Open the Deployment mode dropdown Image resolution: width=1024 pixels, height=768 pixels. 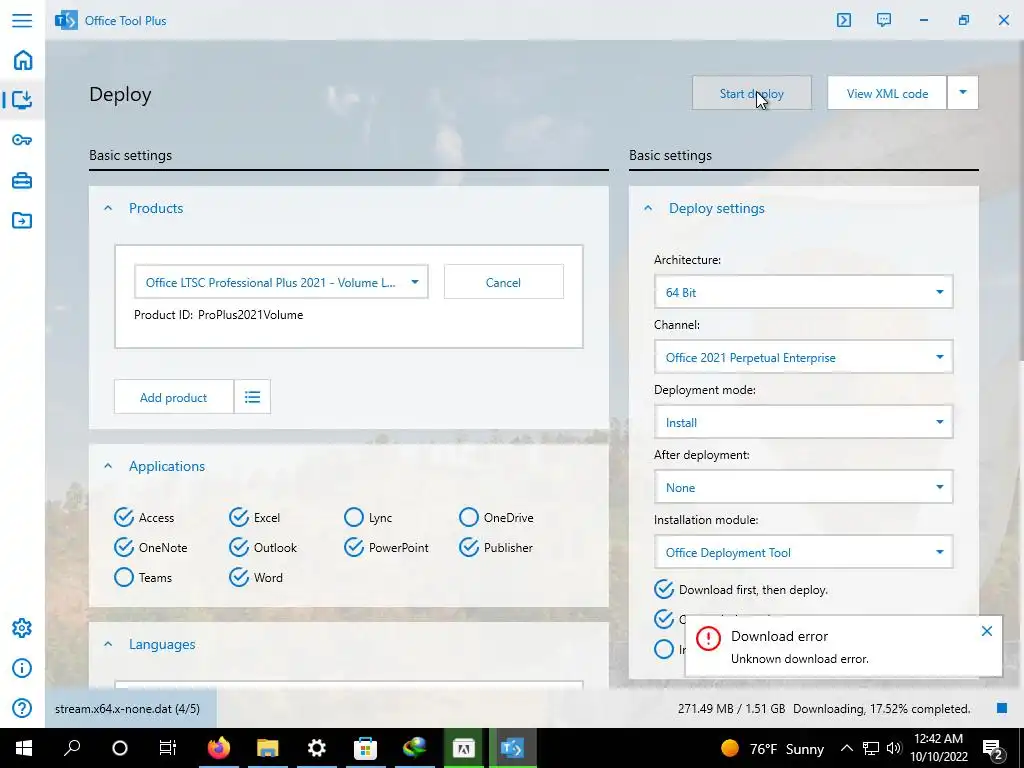803,422
